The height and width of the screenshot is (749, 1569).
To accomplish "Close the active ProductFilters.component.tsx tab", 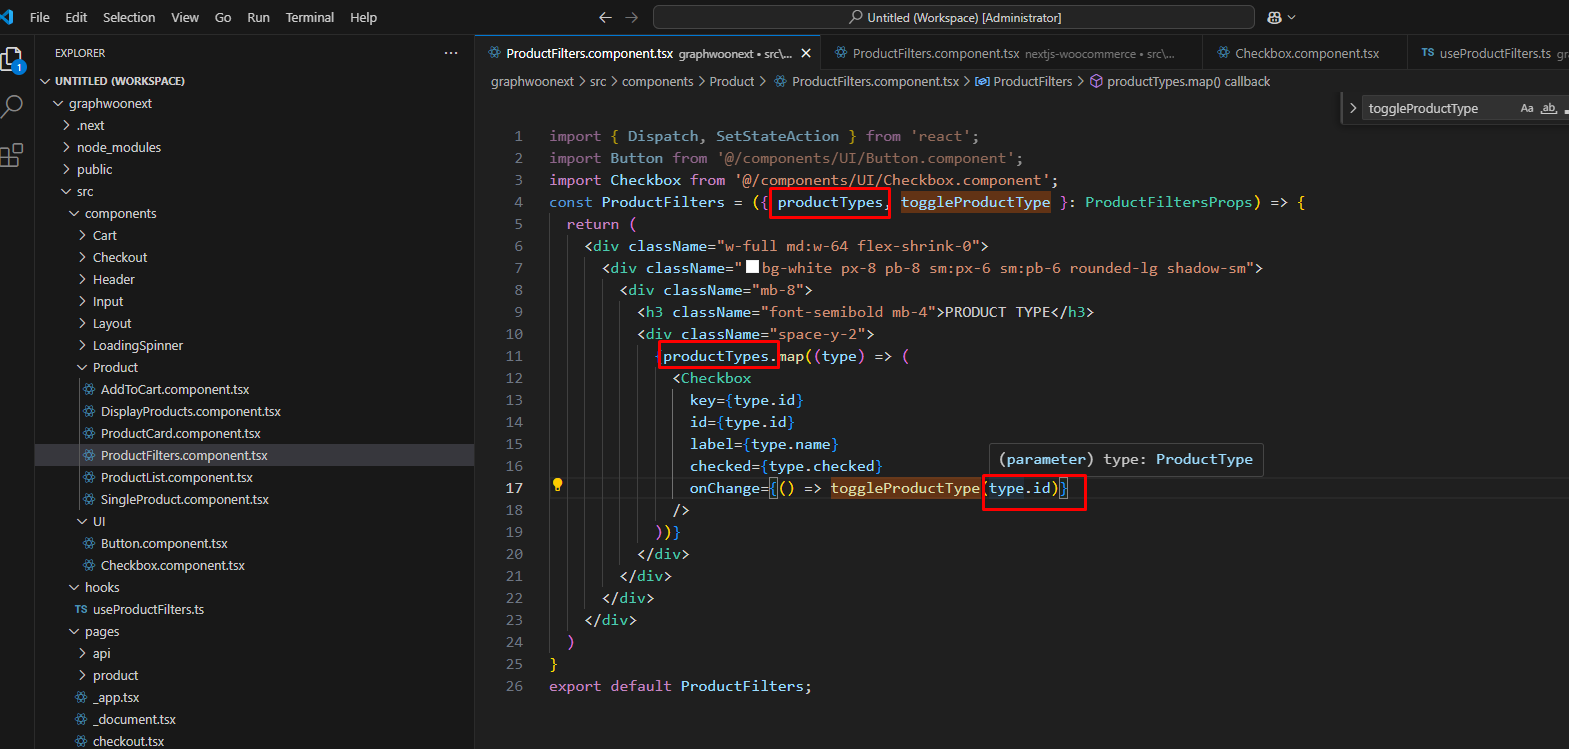I will [806, 53].
